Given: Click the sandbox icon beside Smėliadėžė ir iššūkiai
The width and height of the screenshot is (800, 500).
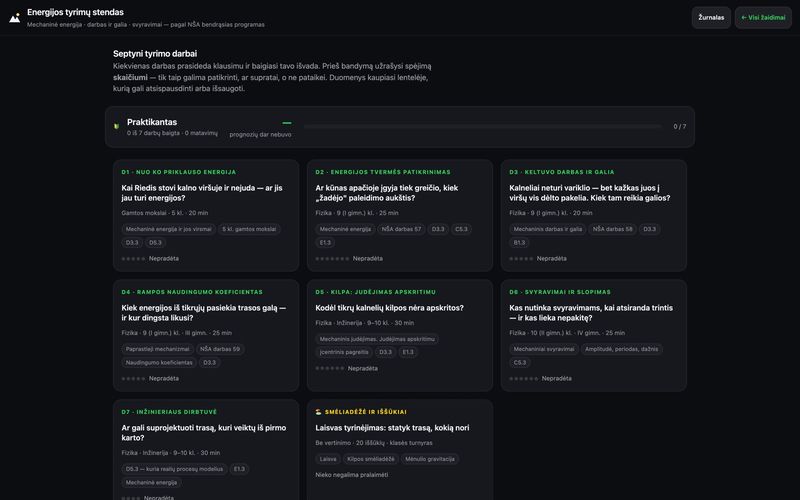Looking at the screenshot, I should tap(318, 412).
